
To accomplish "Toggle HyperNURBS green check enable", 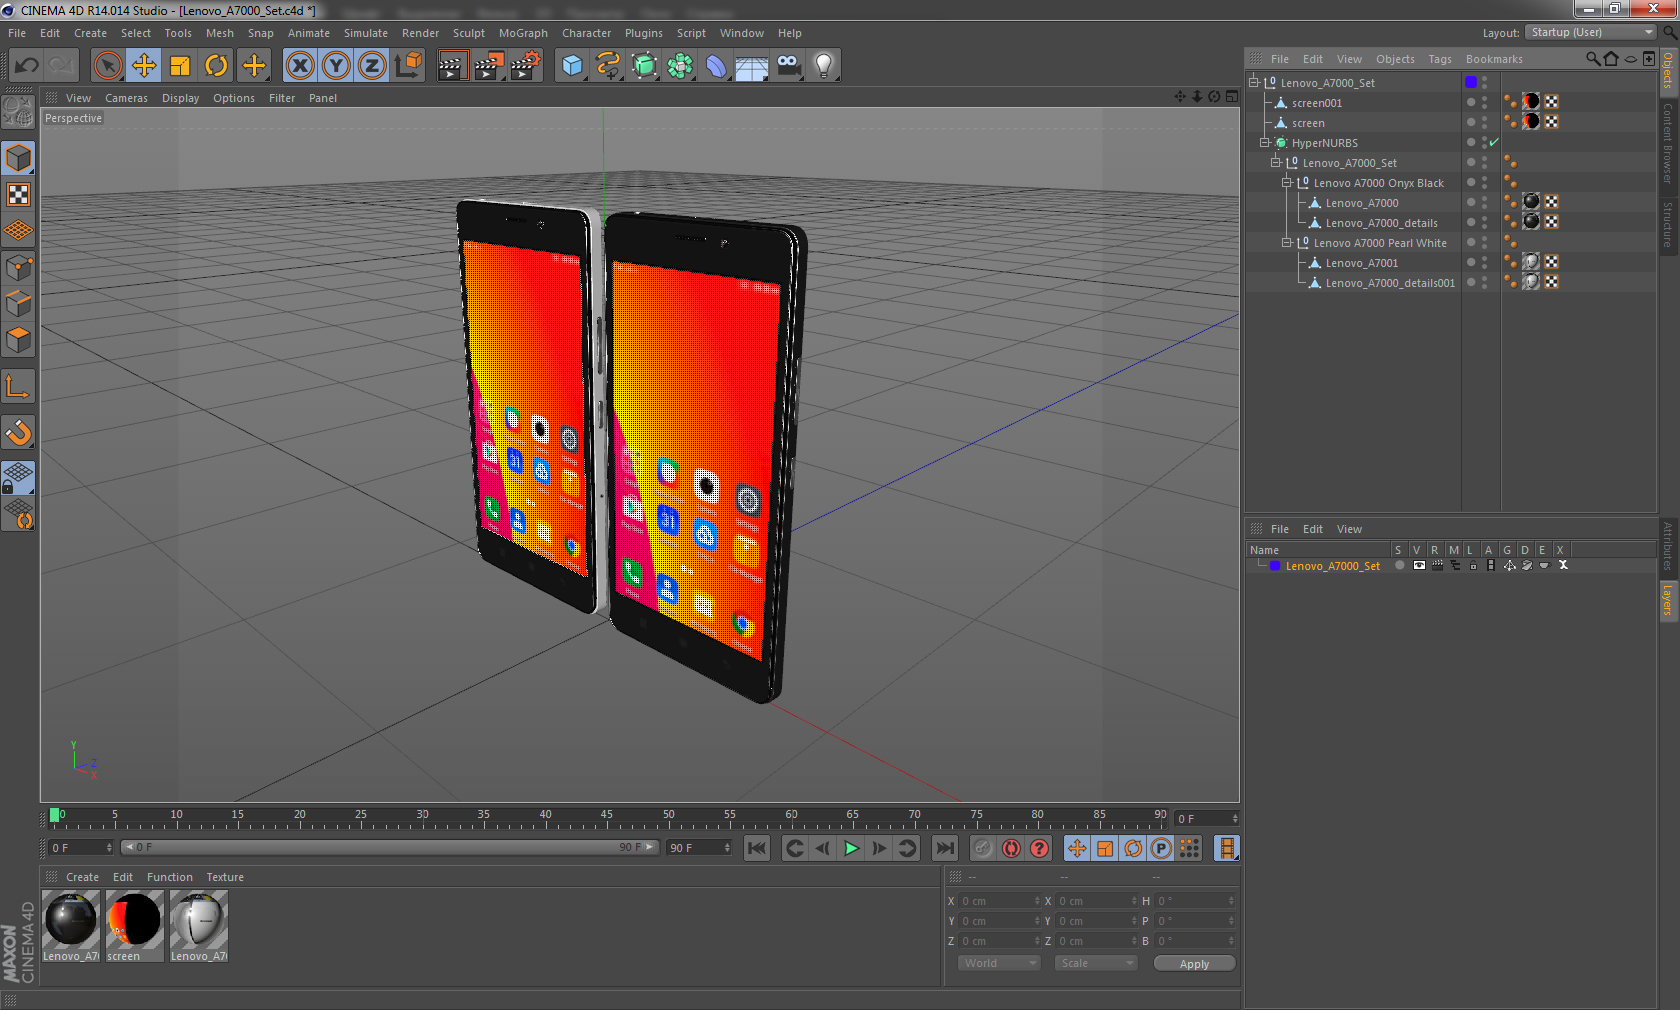I will click(x=1494, y=143).
